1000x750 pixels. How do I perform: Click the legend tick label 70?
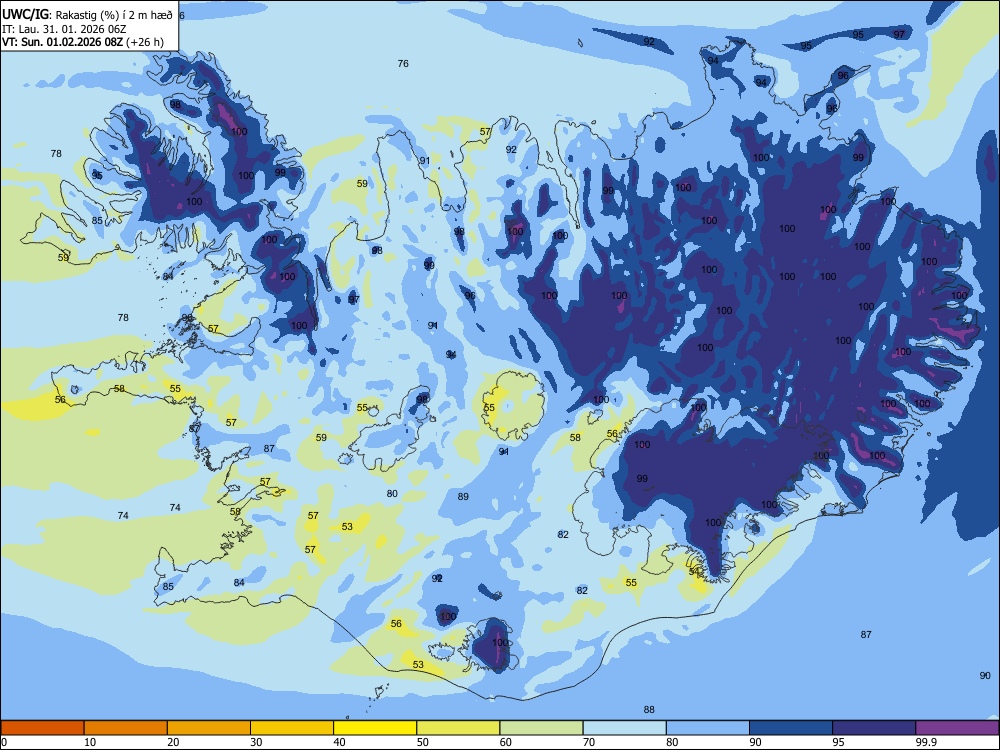(589, 742)
